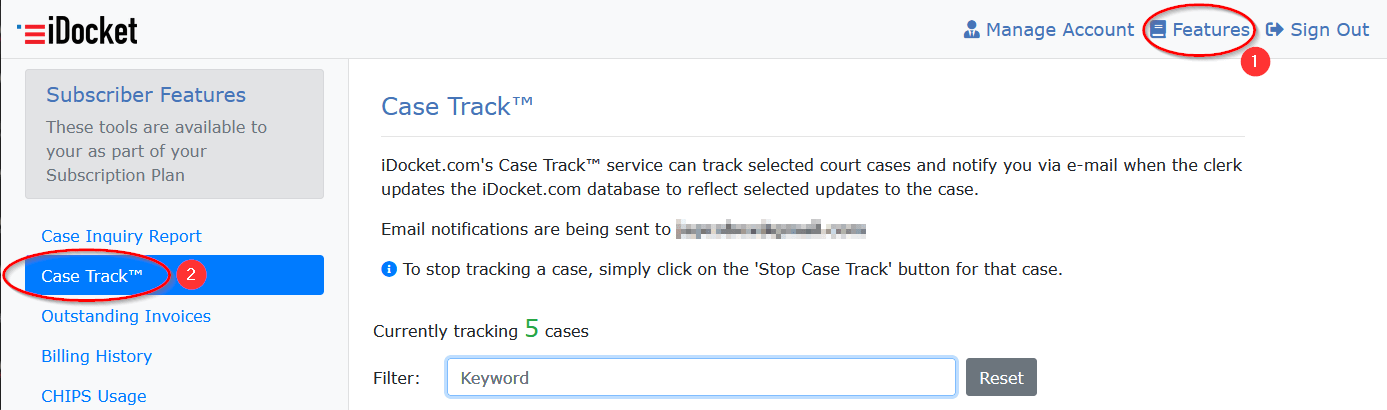Go to Outstanding Invoices
This screenshot has width=1387, height=410.
(126, 316)
